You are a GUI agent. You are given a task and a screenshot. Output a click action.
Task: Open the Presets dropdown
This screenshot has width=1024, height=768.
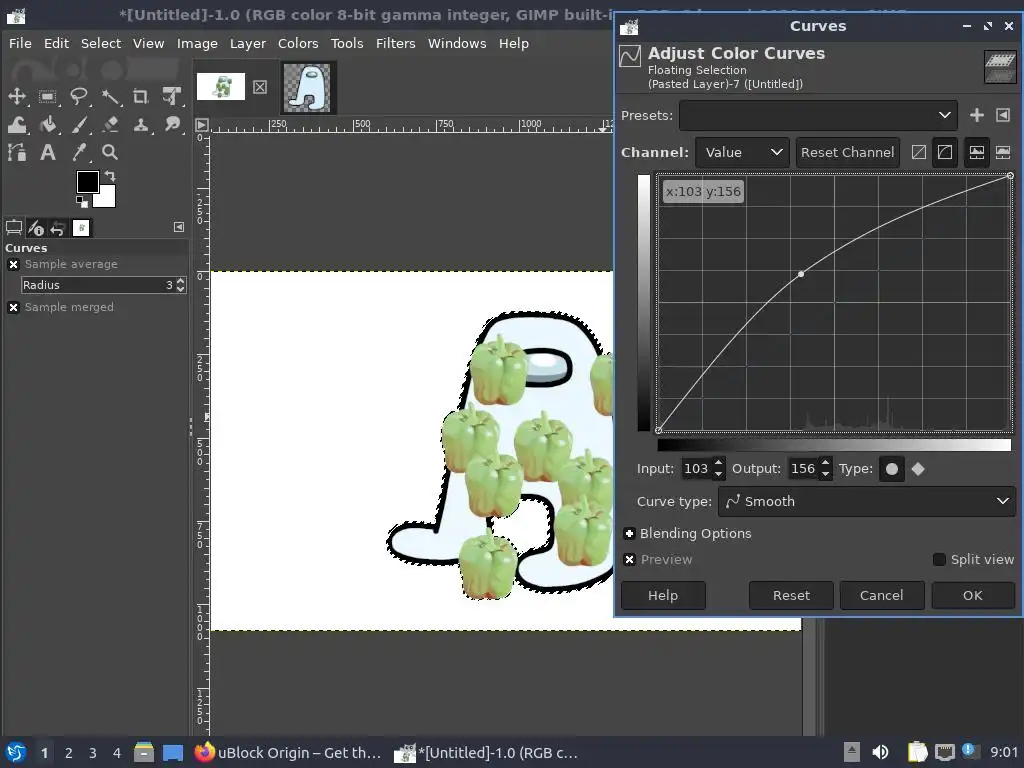pos(818,116)
